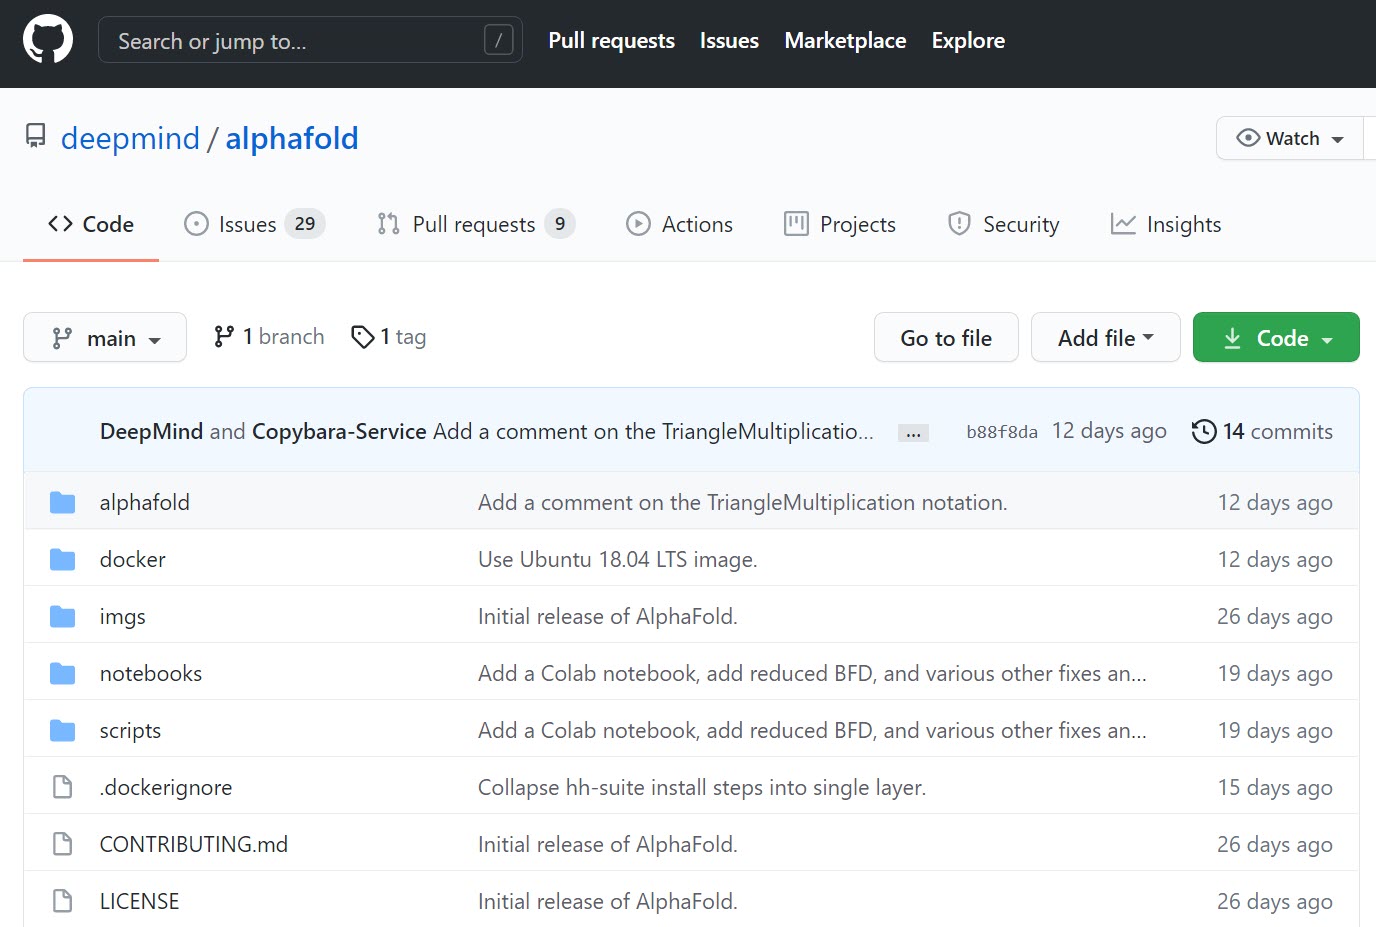View the 1 tag link
Viewport: 1376px width, 927px height.
pos(389,337)
